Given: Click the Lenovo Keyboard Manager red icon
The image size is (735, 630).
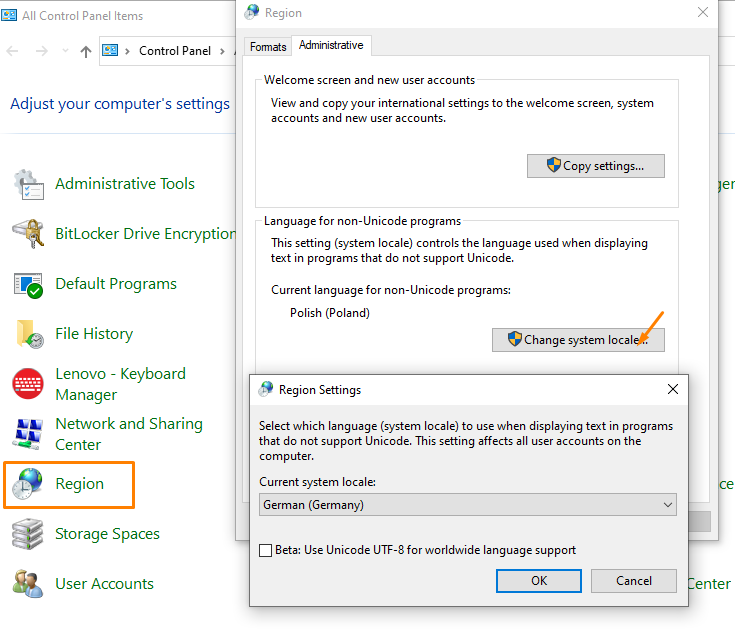Looking at the screenshot, I should (28, 384).
